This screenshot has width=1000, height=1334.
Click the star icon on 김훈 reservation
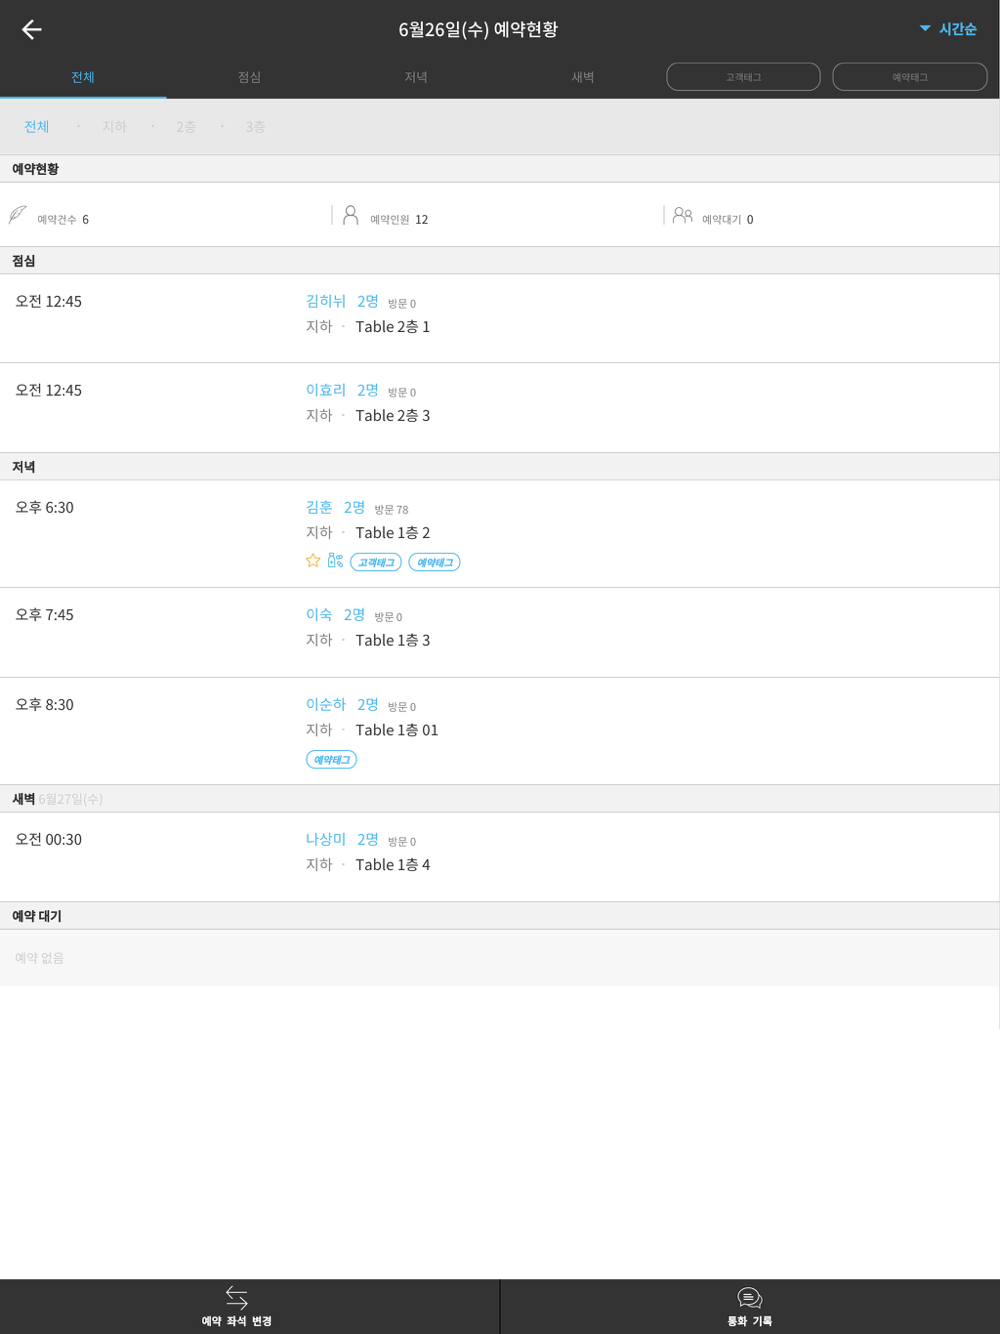pos(313,561)
